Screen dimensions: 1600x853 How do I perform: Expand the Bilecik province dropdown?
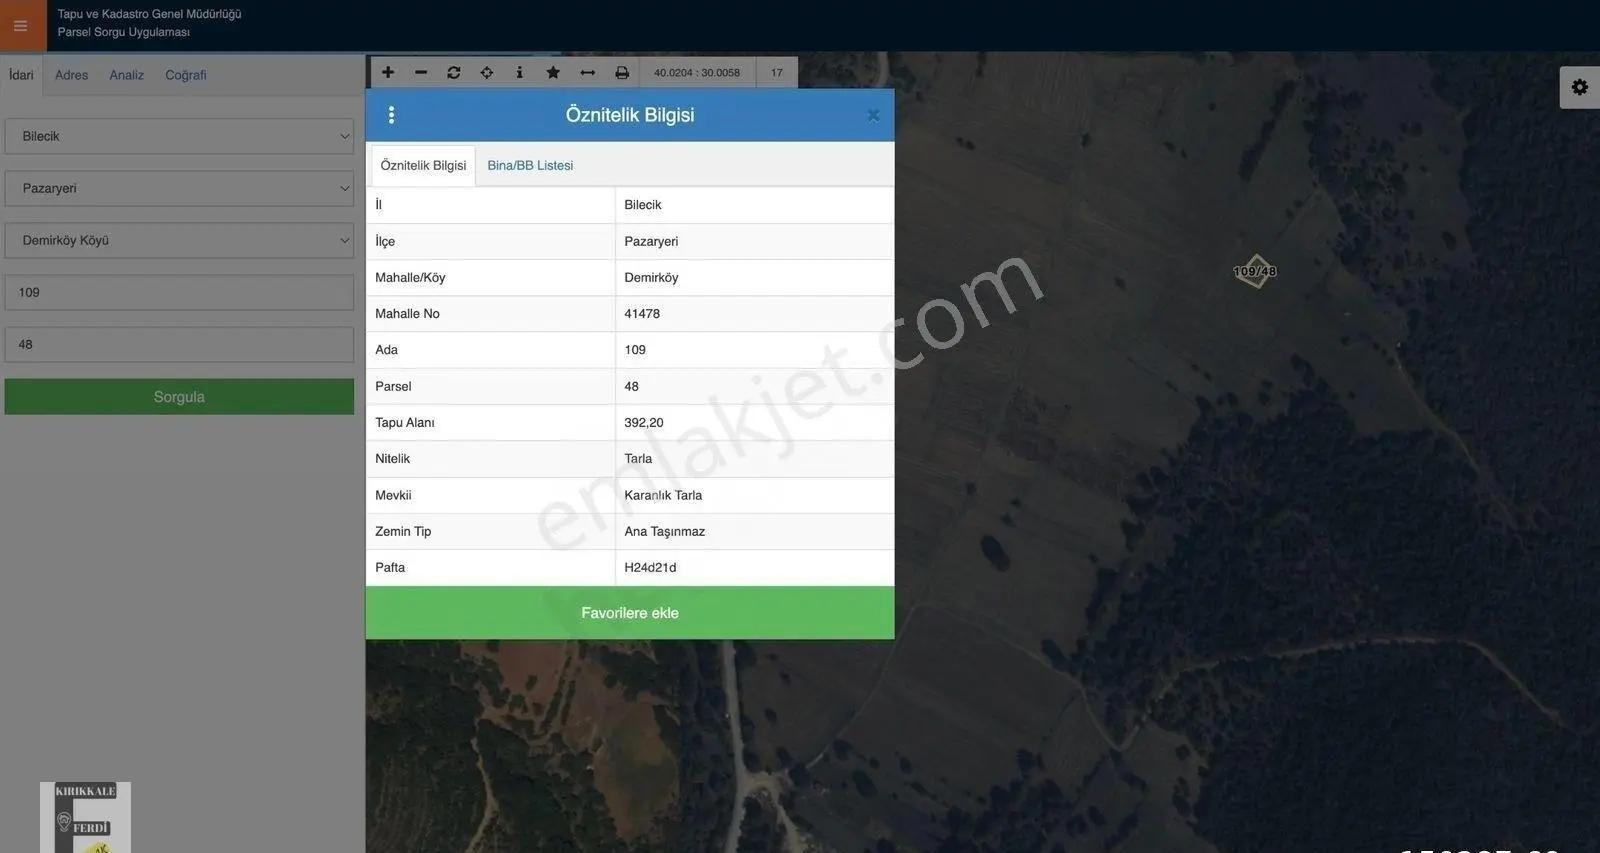(179, 136)
